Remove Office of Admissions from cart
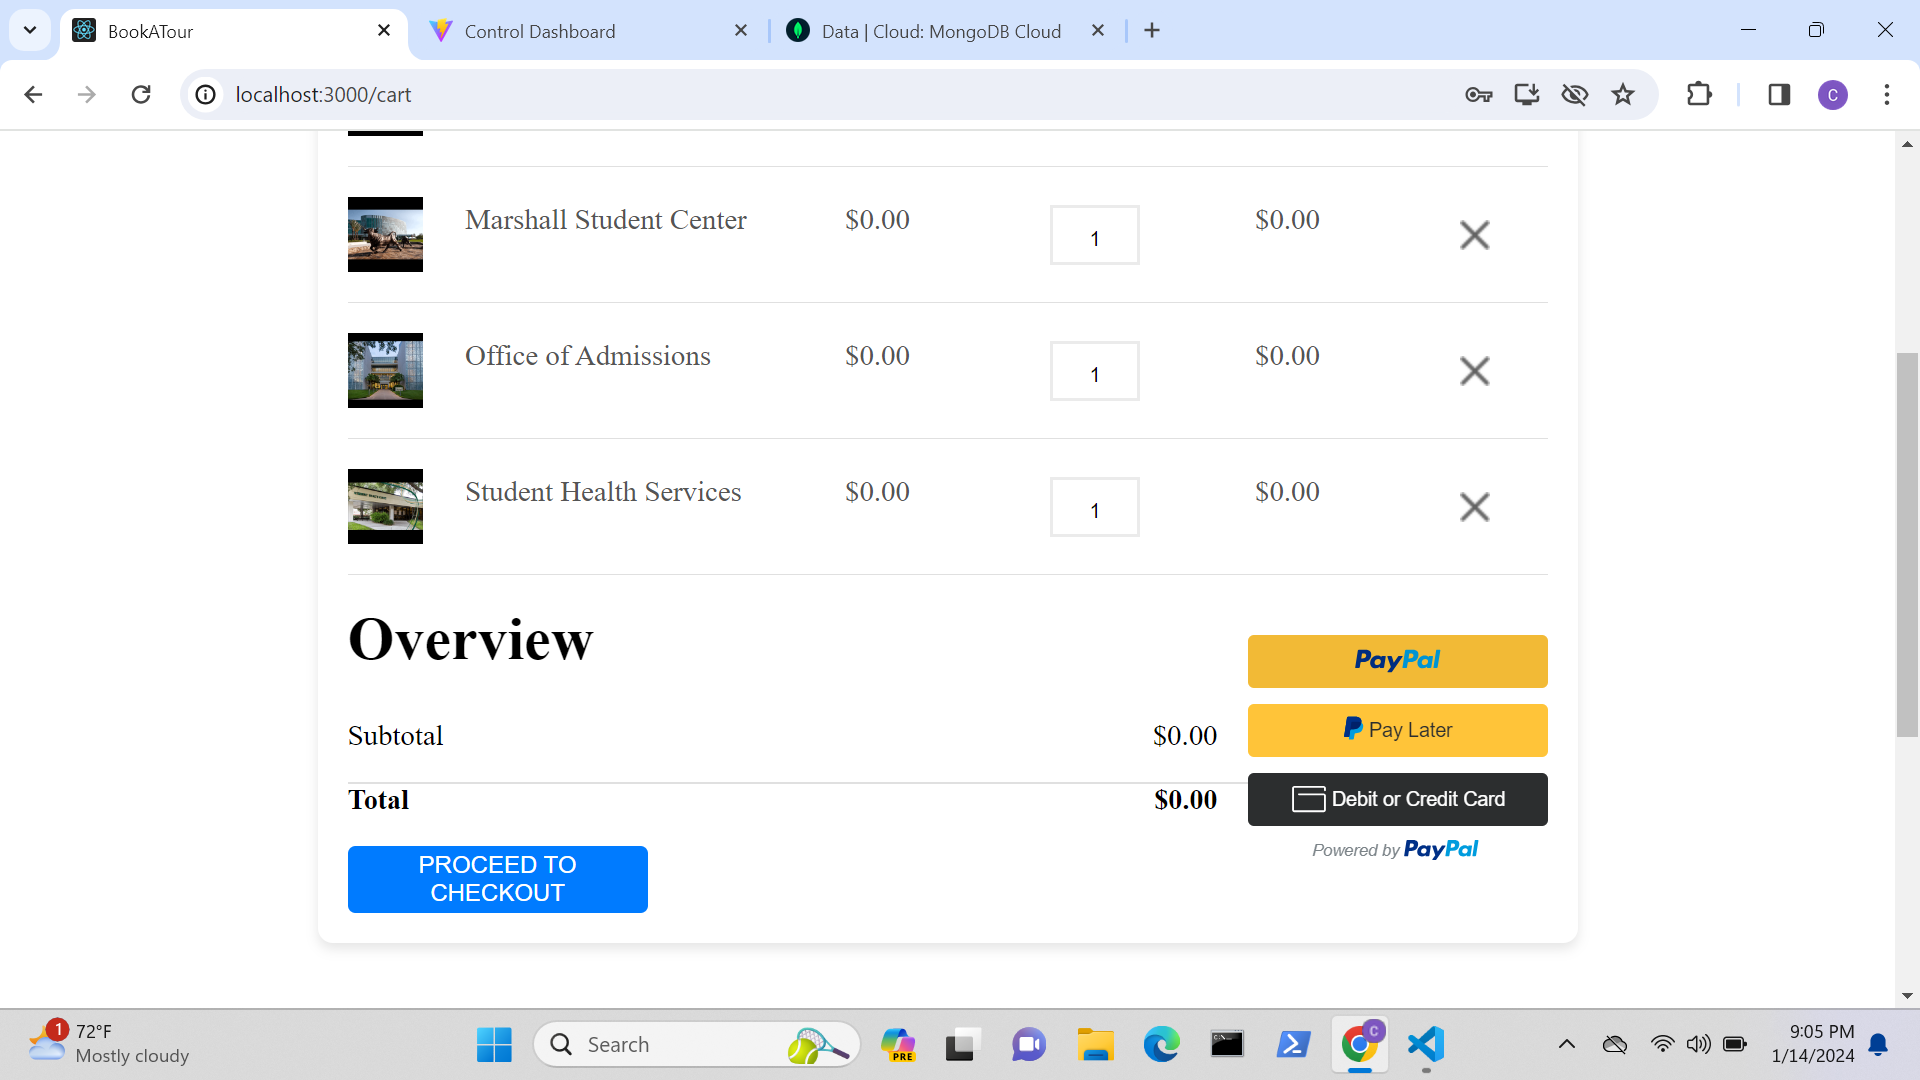Viewport: 1920px width, 1080px height. (x=1474, y=371)
